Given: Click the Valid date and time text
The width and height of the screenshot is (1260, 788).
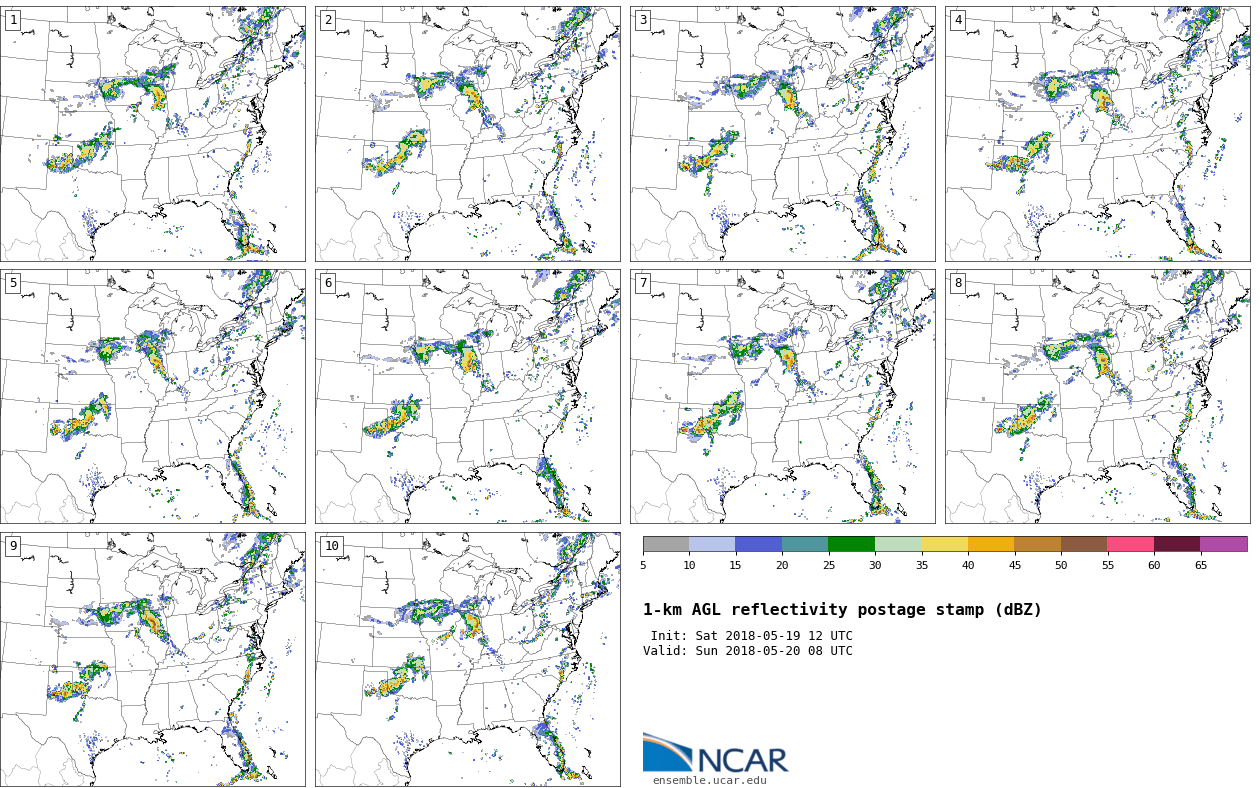Looking at the screenshot, I should click(748, 651).
